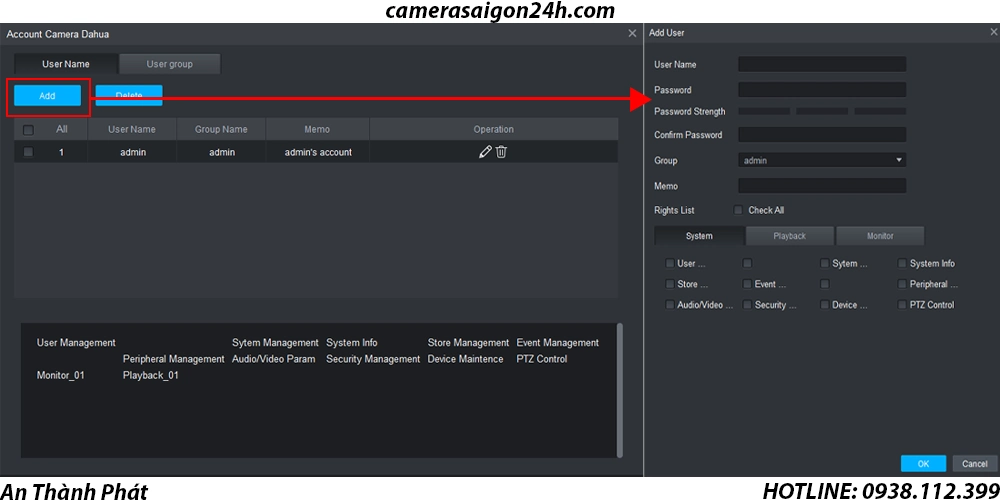Edit the admin account with pencil icon
This screenshot has height=500, width=1000.
pyautogui.click(x=485, y=152)
